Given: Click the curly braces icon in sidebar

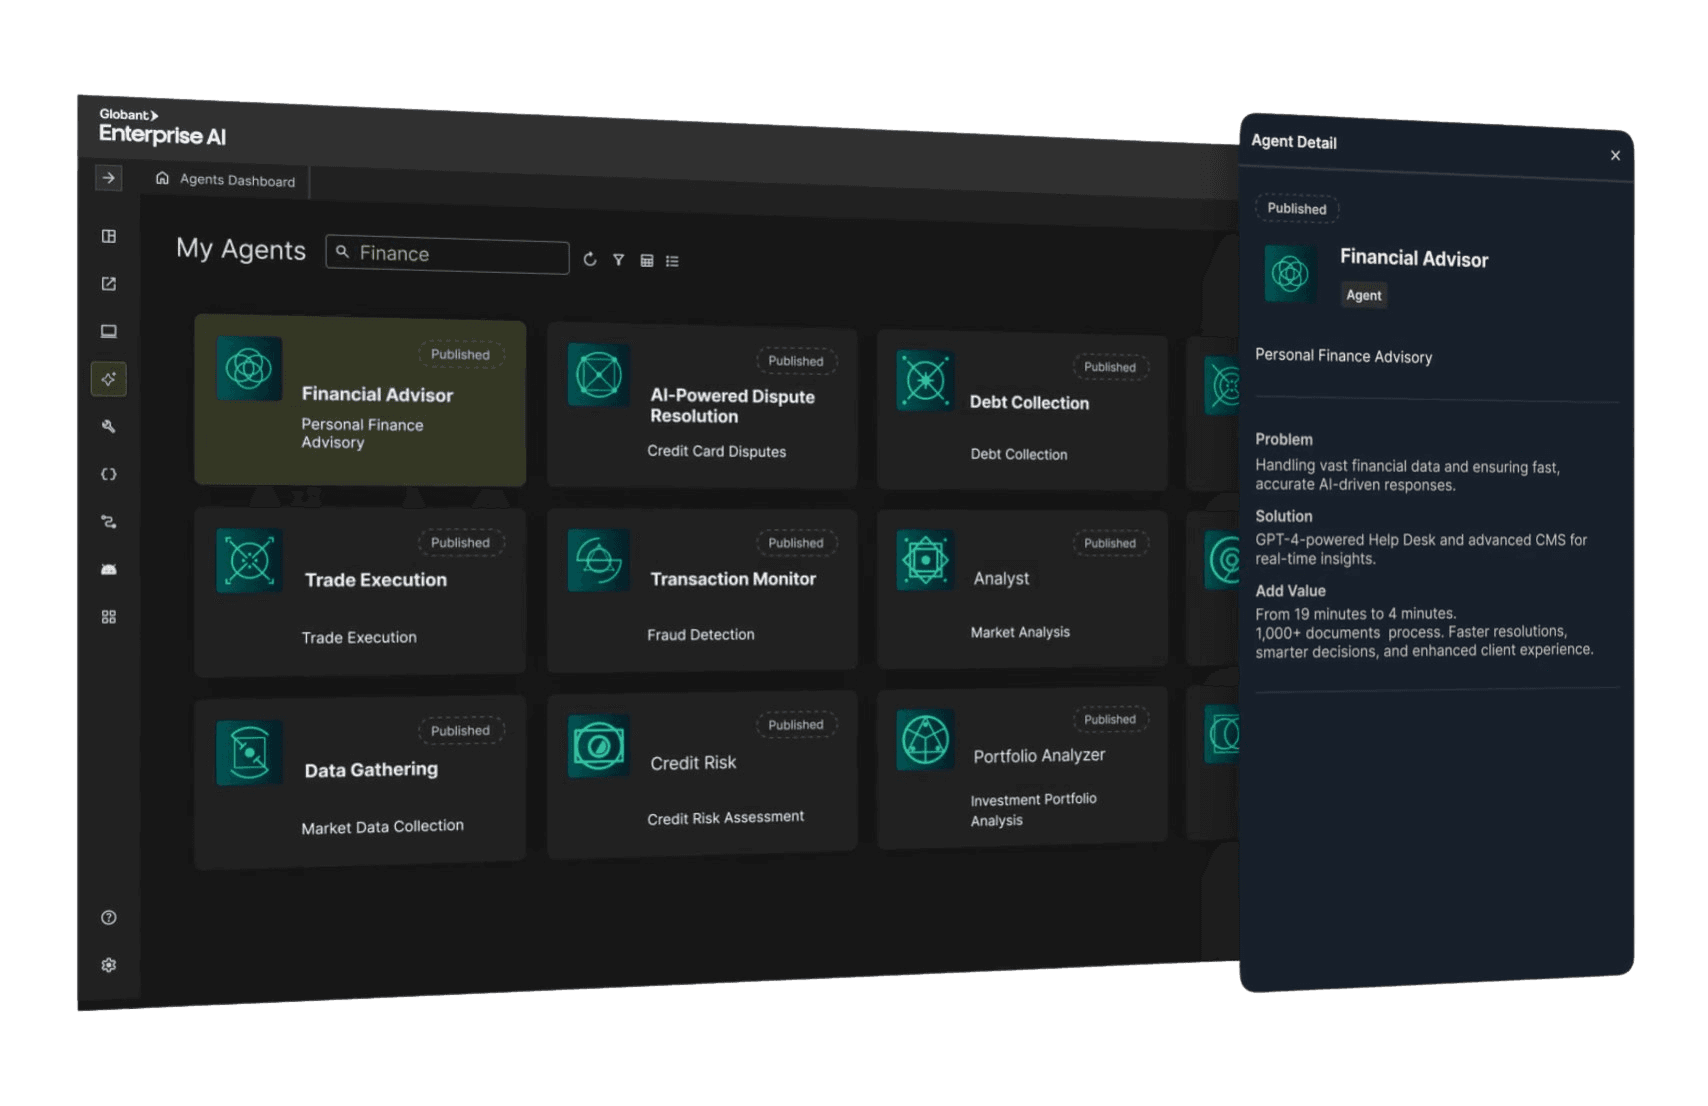Looking at the screenshot, I should click(x=109, y=474).
